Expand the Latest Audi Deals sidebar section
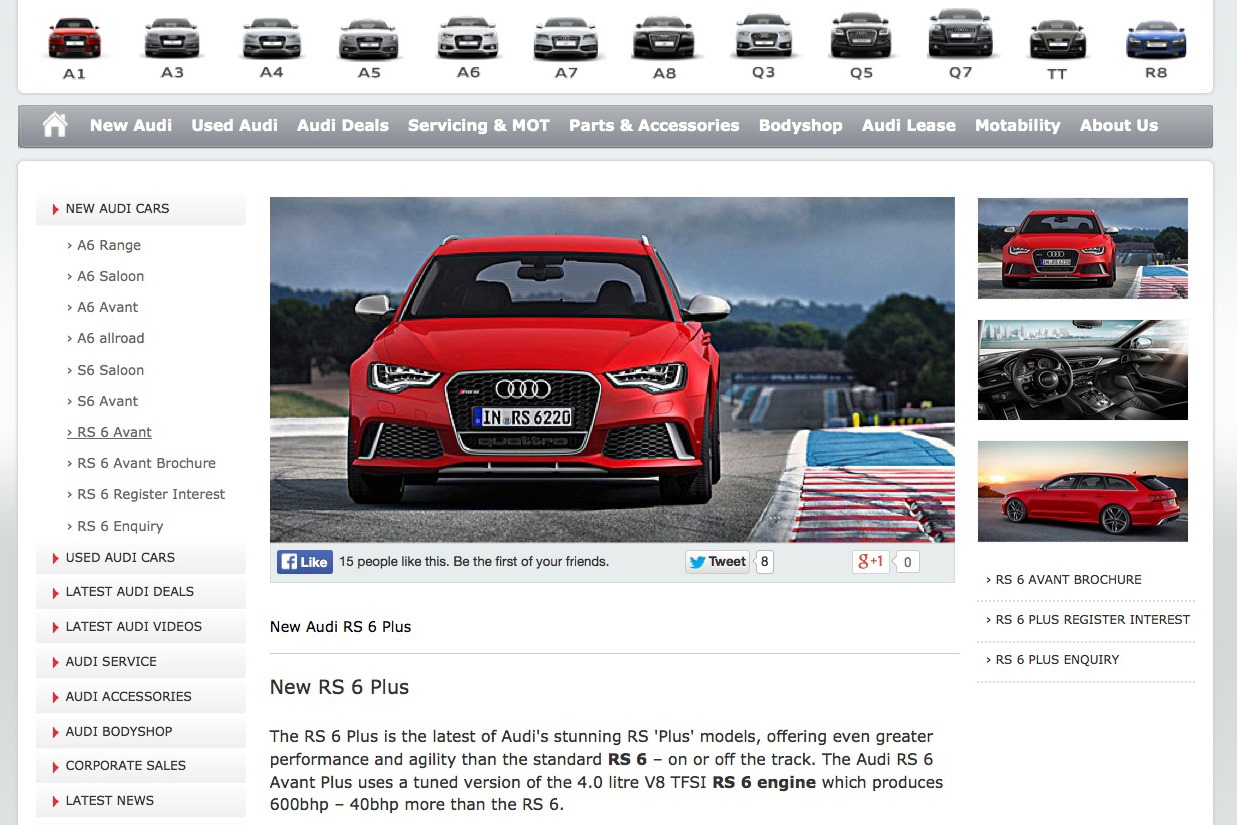Image resolution: width=1237 pixels, height=825 pixels. (140, 592)
